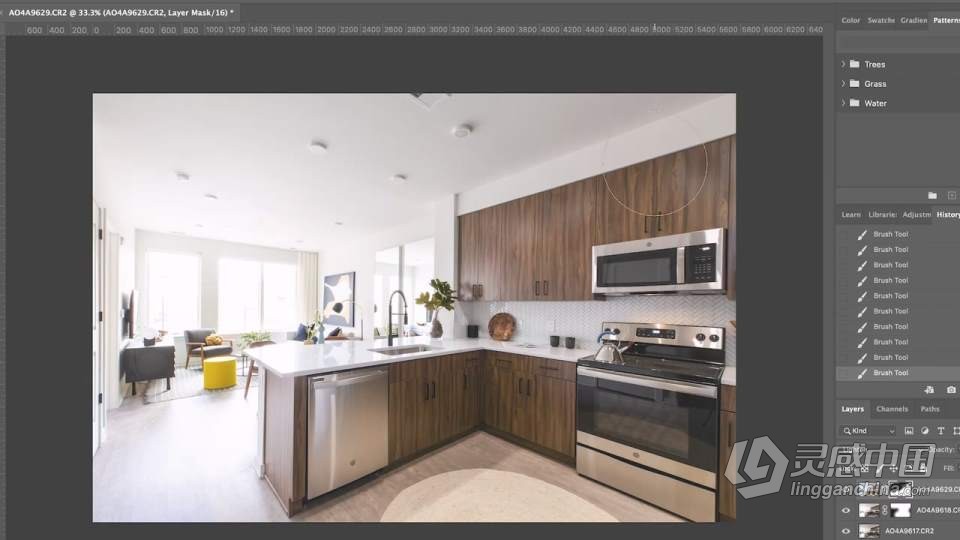Open the Learn panel tab
Screen dimensions: 960x540
coord(850,215)
